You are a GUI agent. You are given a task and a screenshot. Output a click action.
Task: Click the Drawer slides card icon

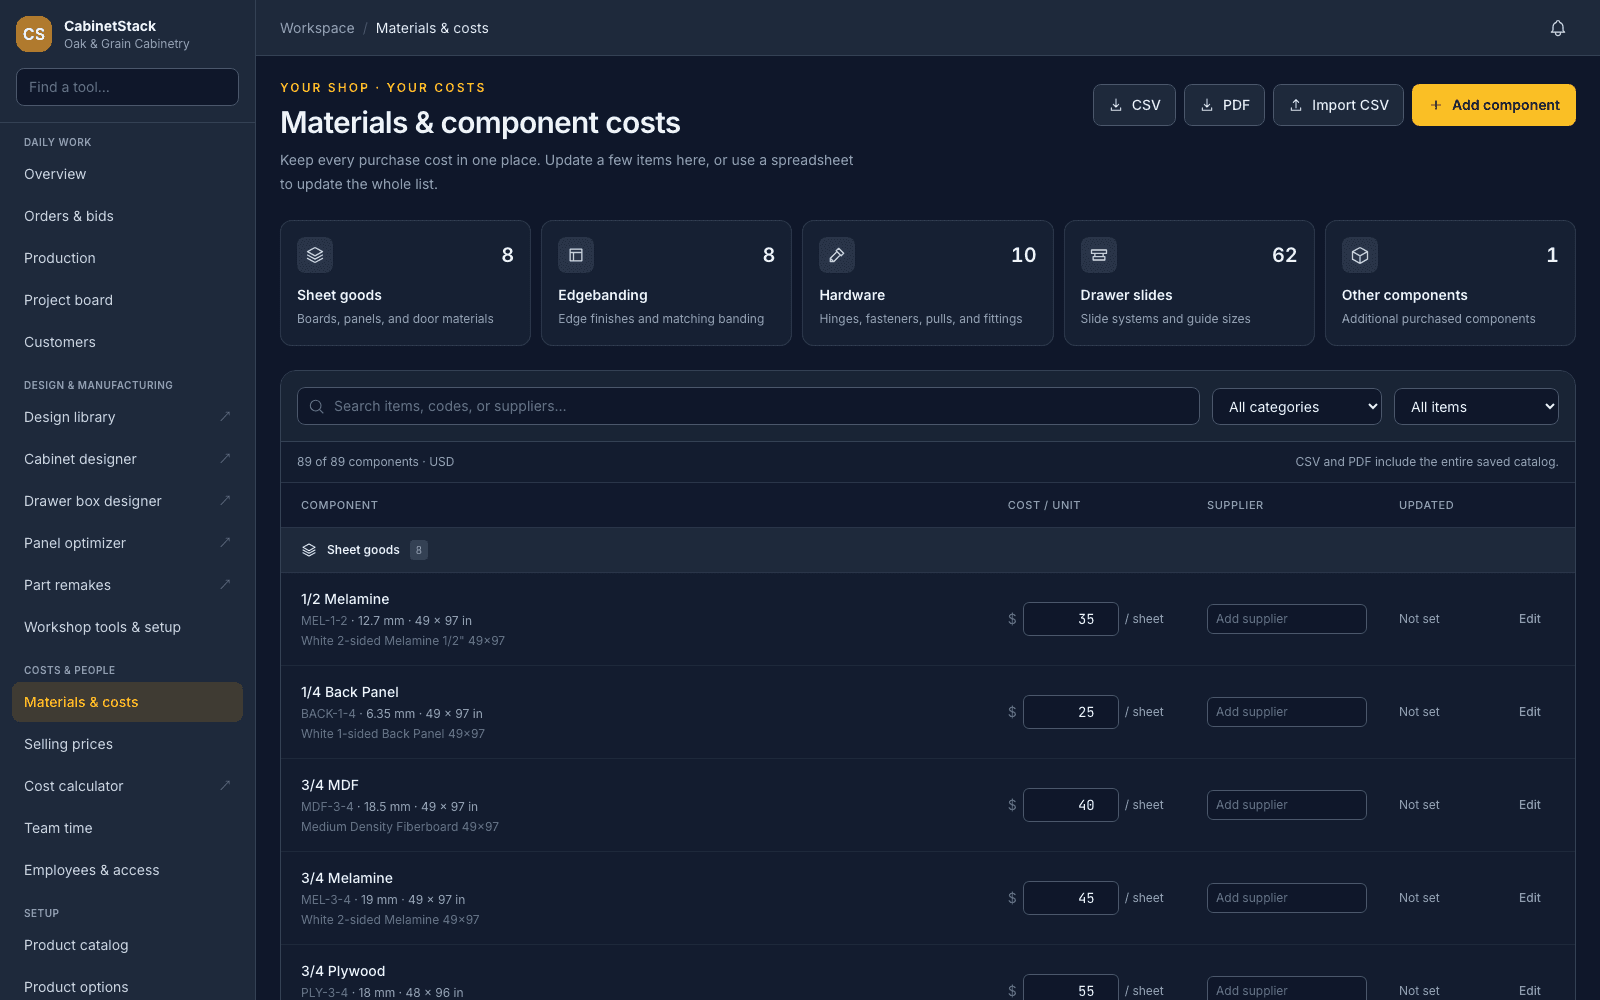pyautogui.click(x=1098, y=255)
